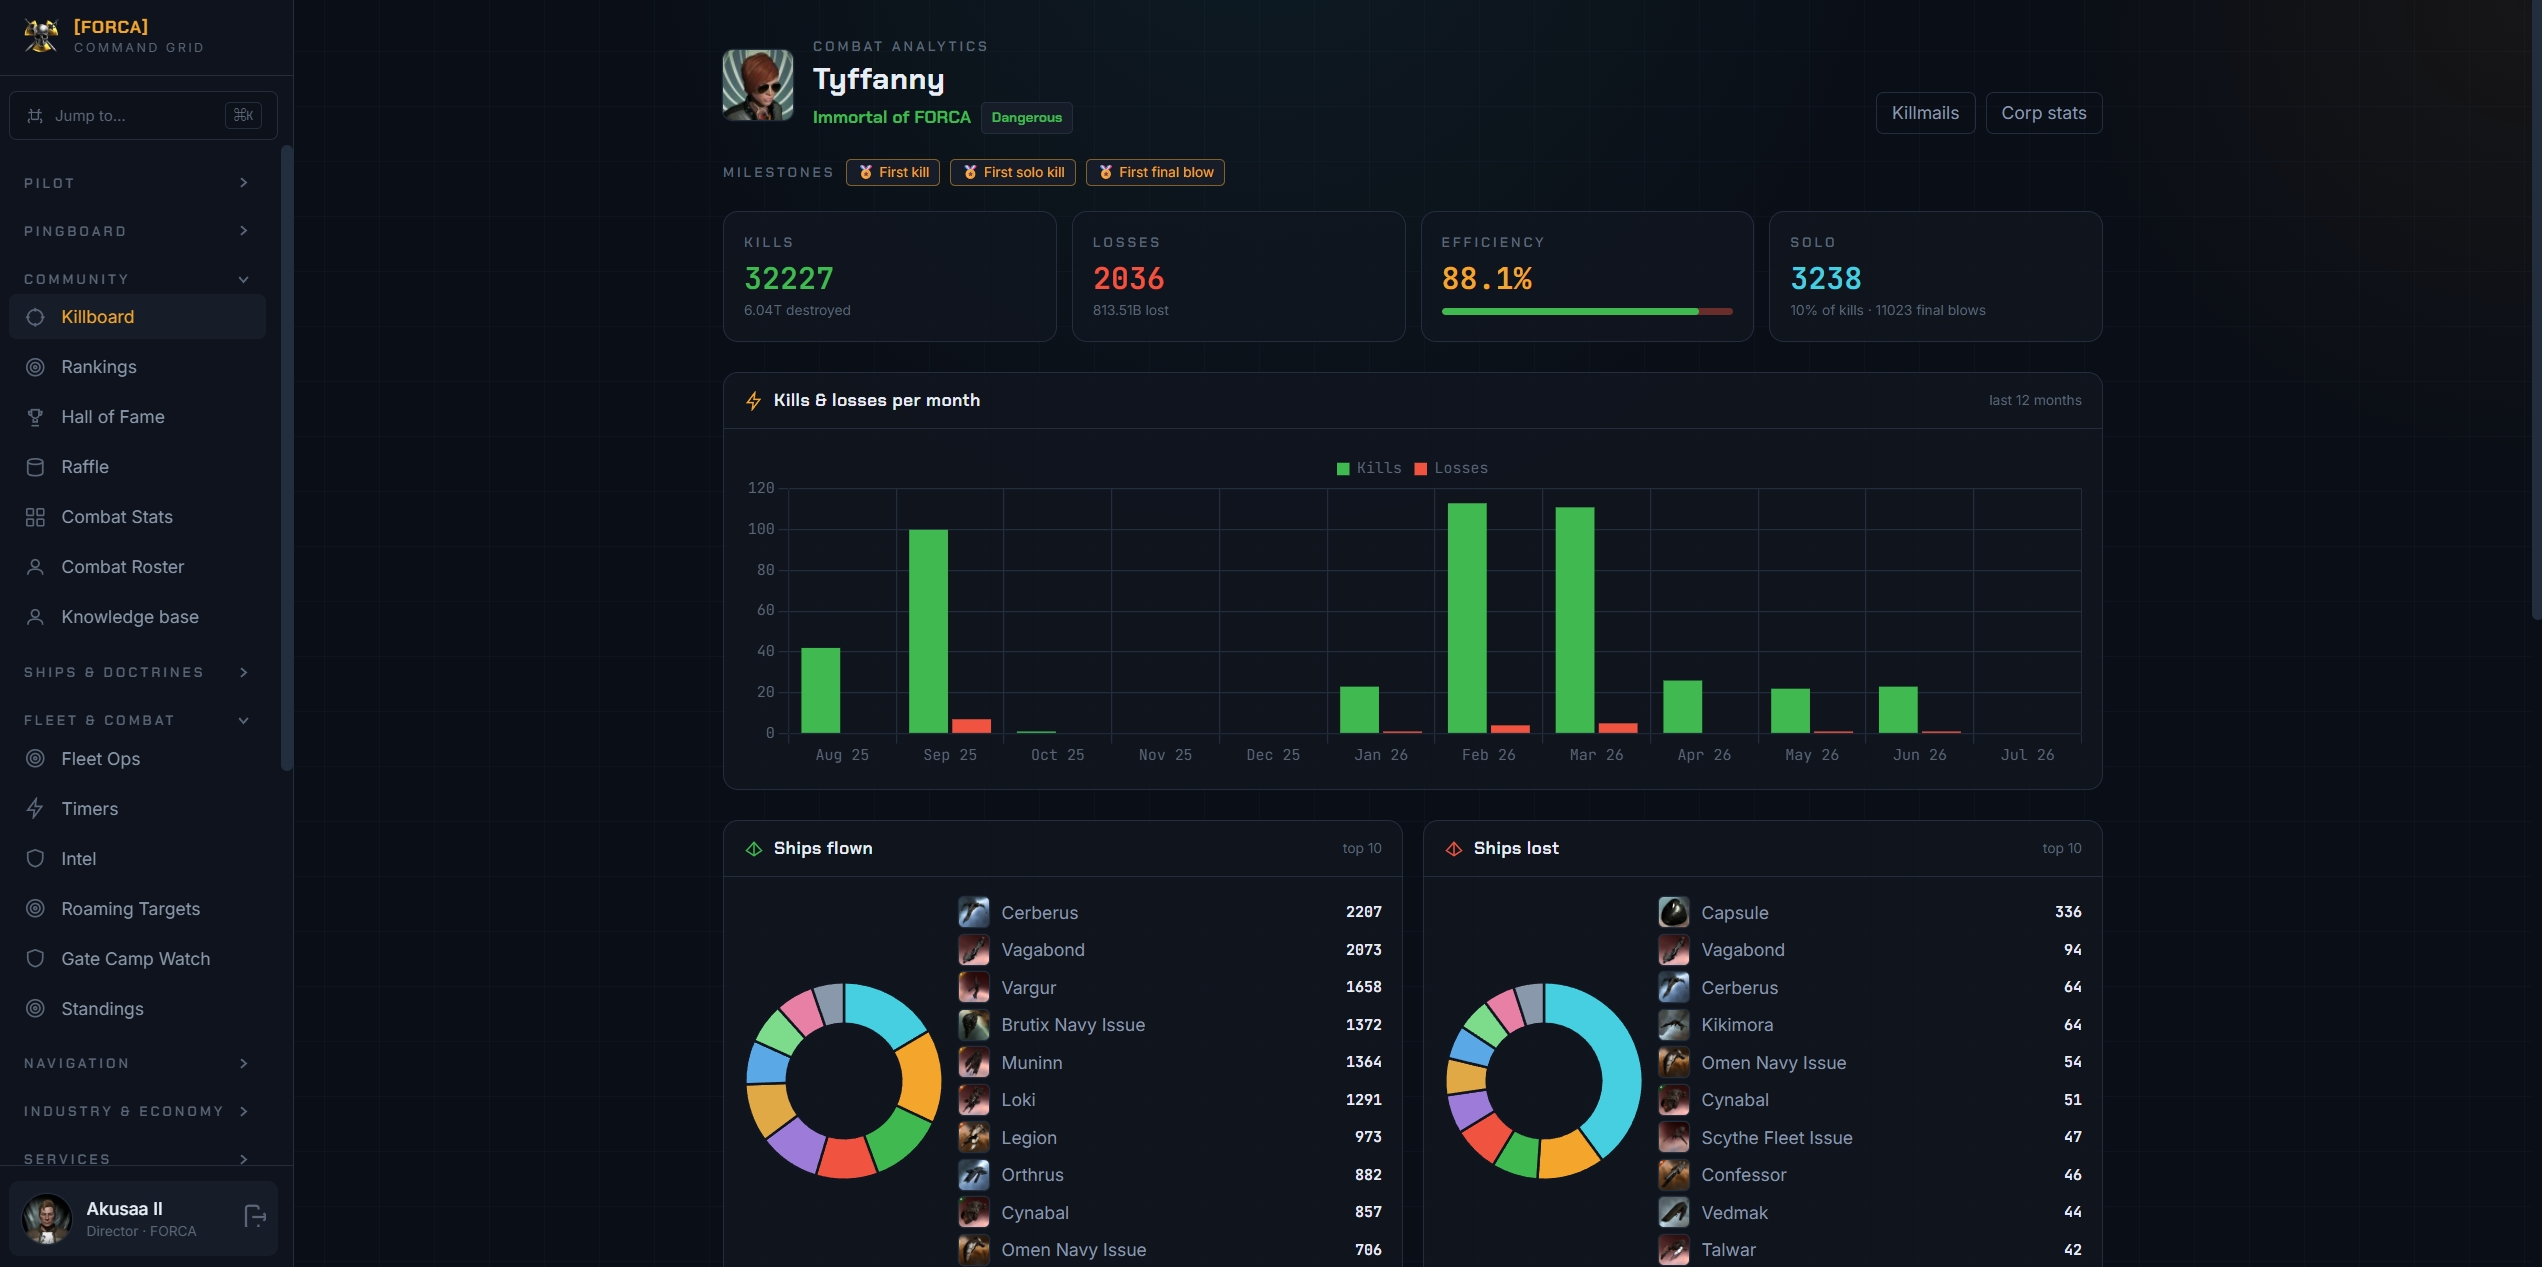This screenshot has height=1267, width=2542.
Task: Toggle the Losses series in chart legend
Action: click(1451, 468)
